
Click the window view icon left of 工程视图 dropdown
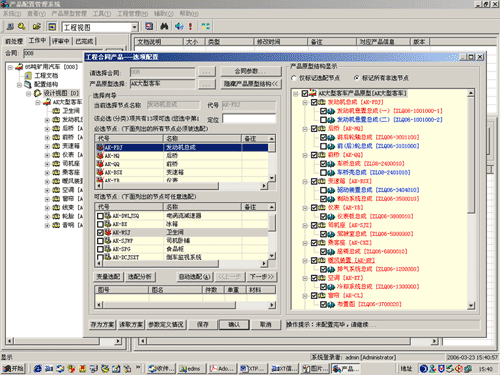pos(52,26)
